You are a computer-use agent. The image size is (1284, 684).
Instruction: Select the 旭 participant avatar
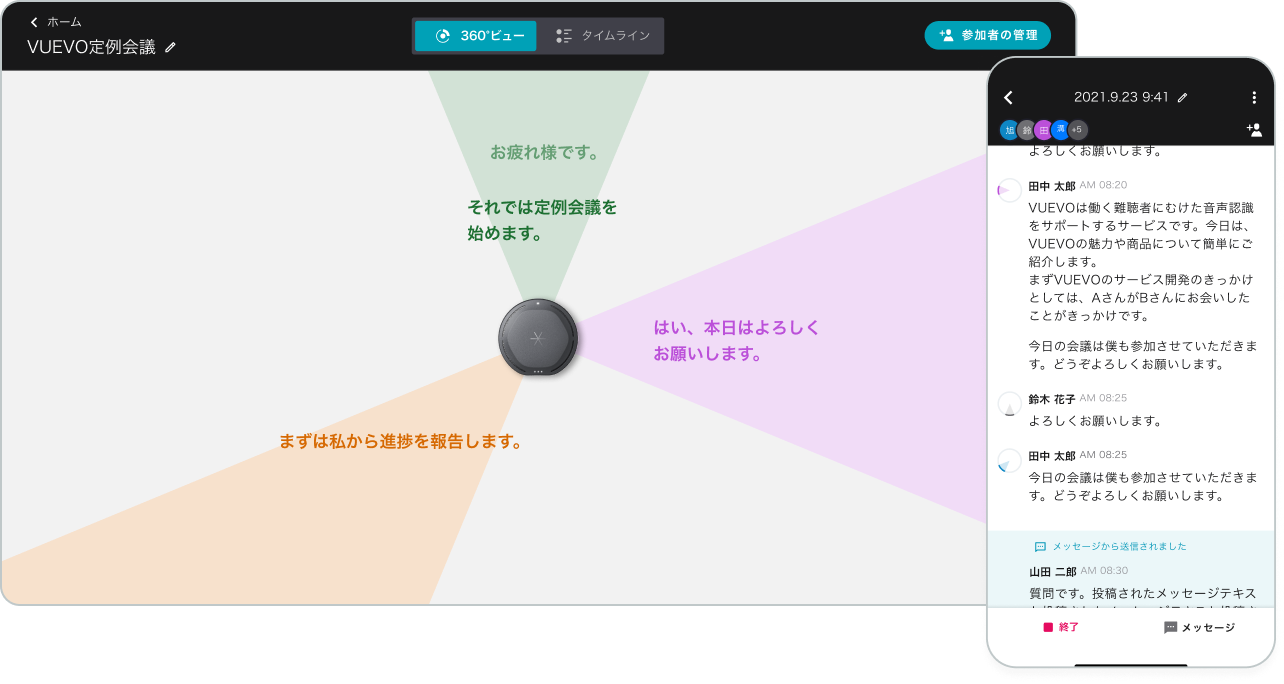(1010, 130)
